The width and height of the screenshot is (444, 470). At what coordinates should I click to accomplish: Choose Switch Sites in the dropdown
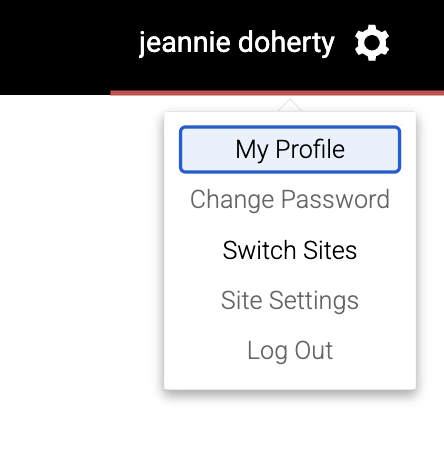pyautogui.click(x=290, y=250)
